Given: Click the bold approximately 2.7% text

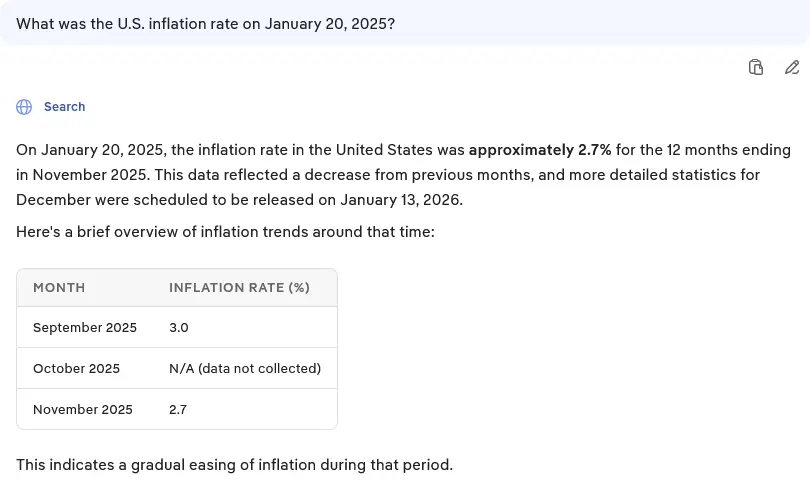Looking at the screenshot, I should coord(539,150).
